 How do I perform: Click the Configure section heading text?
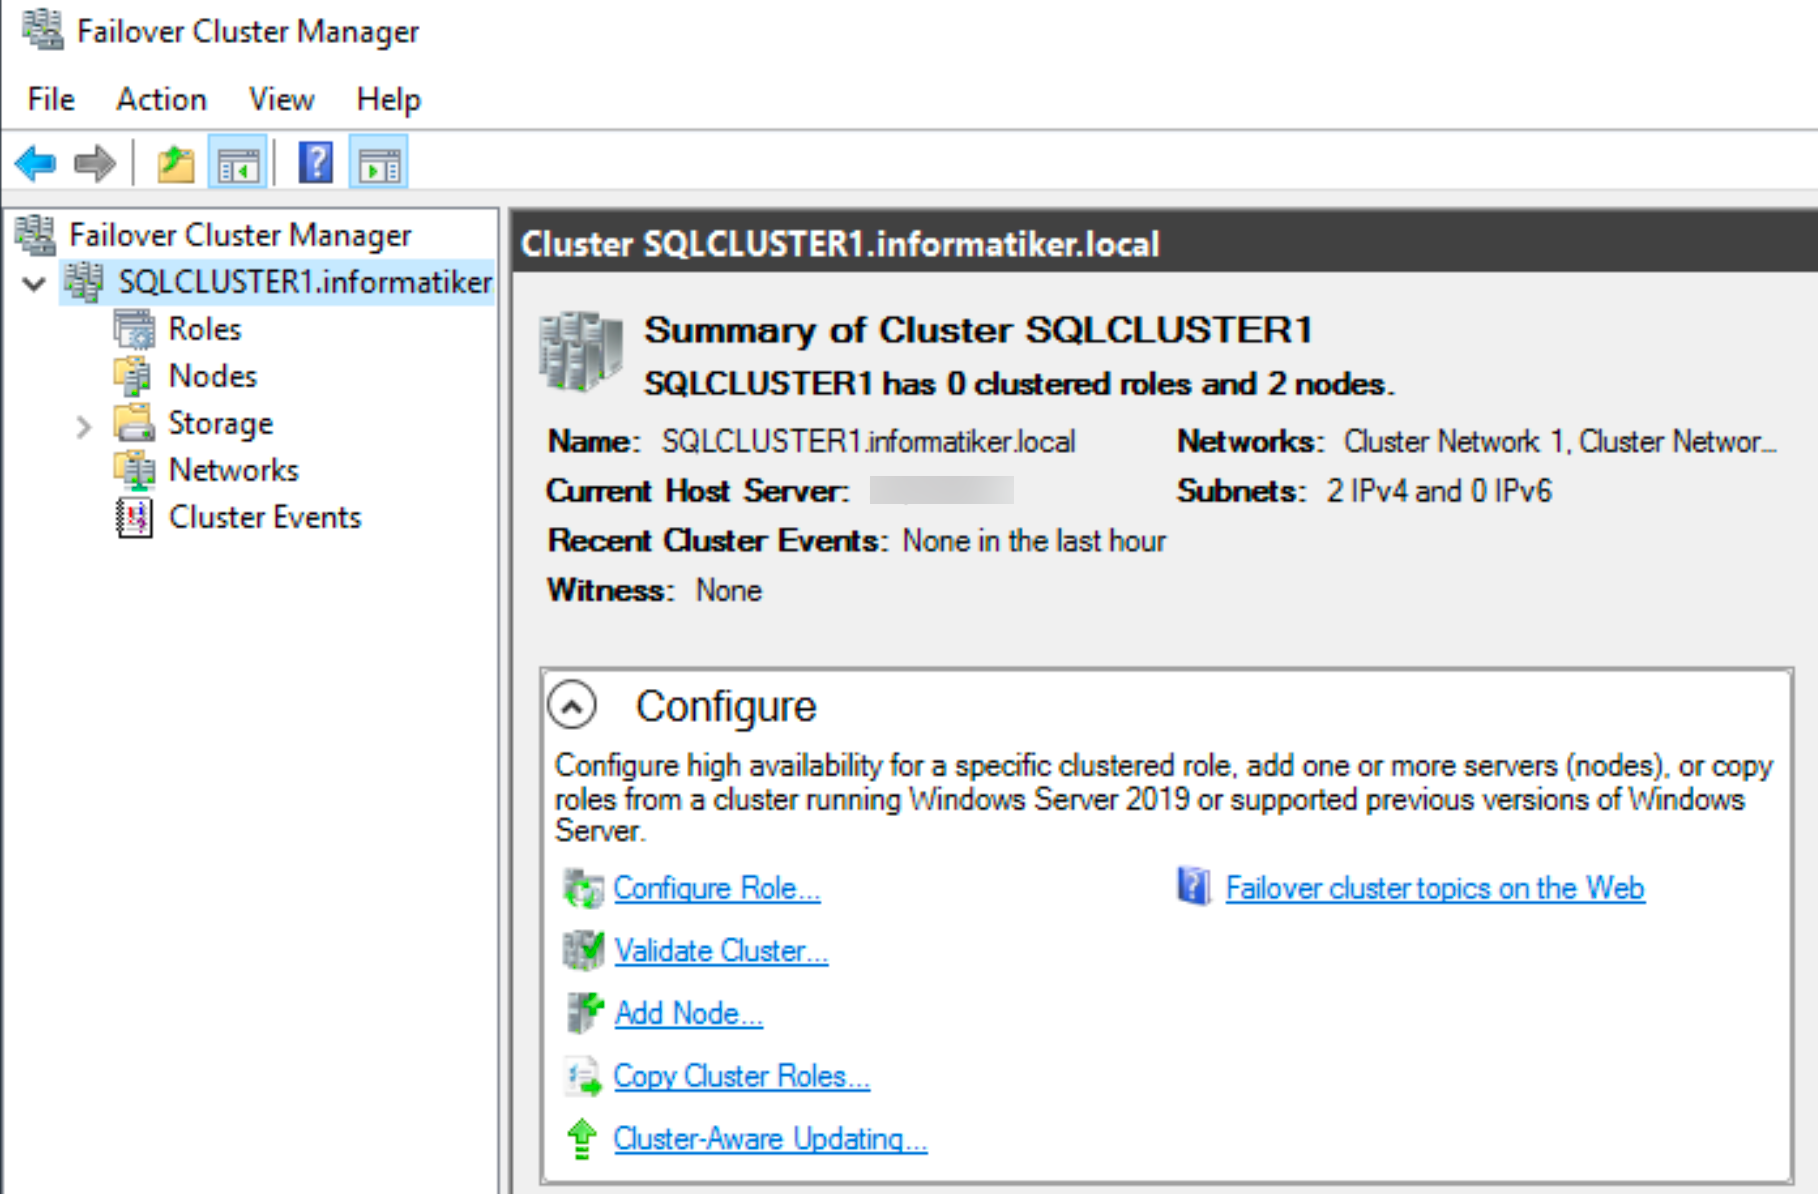coord(726,706)
